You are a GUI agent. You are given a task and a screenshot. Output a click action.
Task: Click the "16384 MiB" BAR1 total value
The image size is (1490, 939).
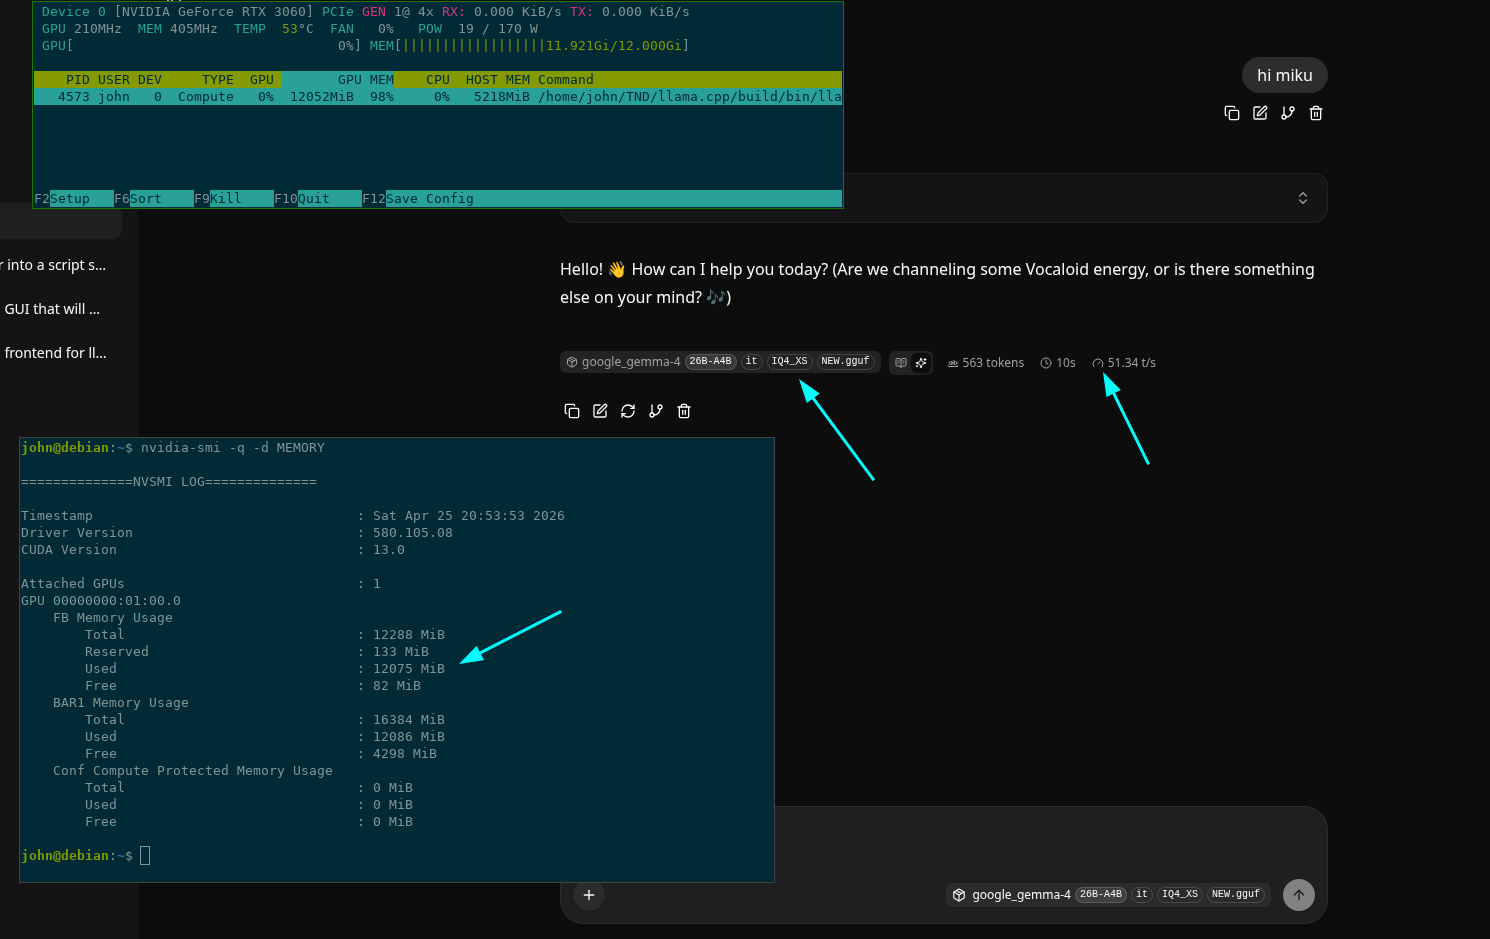pyautogui.click(x=409, y=720)
